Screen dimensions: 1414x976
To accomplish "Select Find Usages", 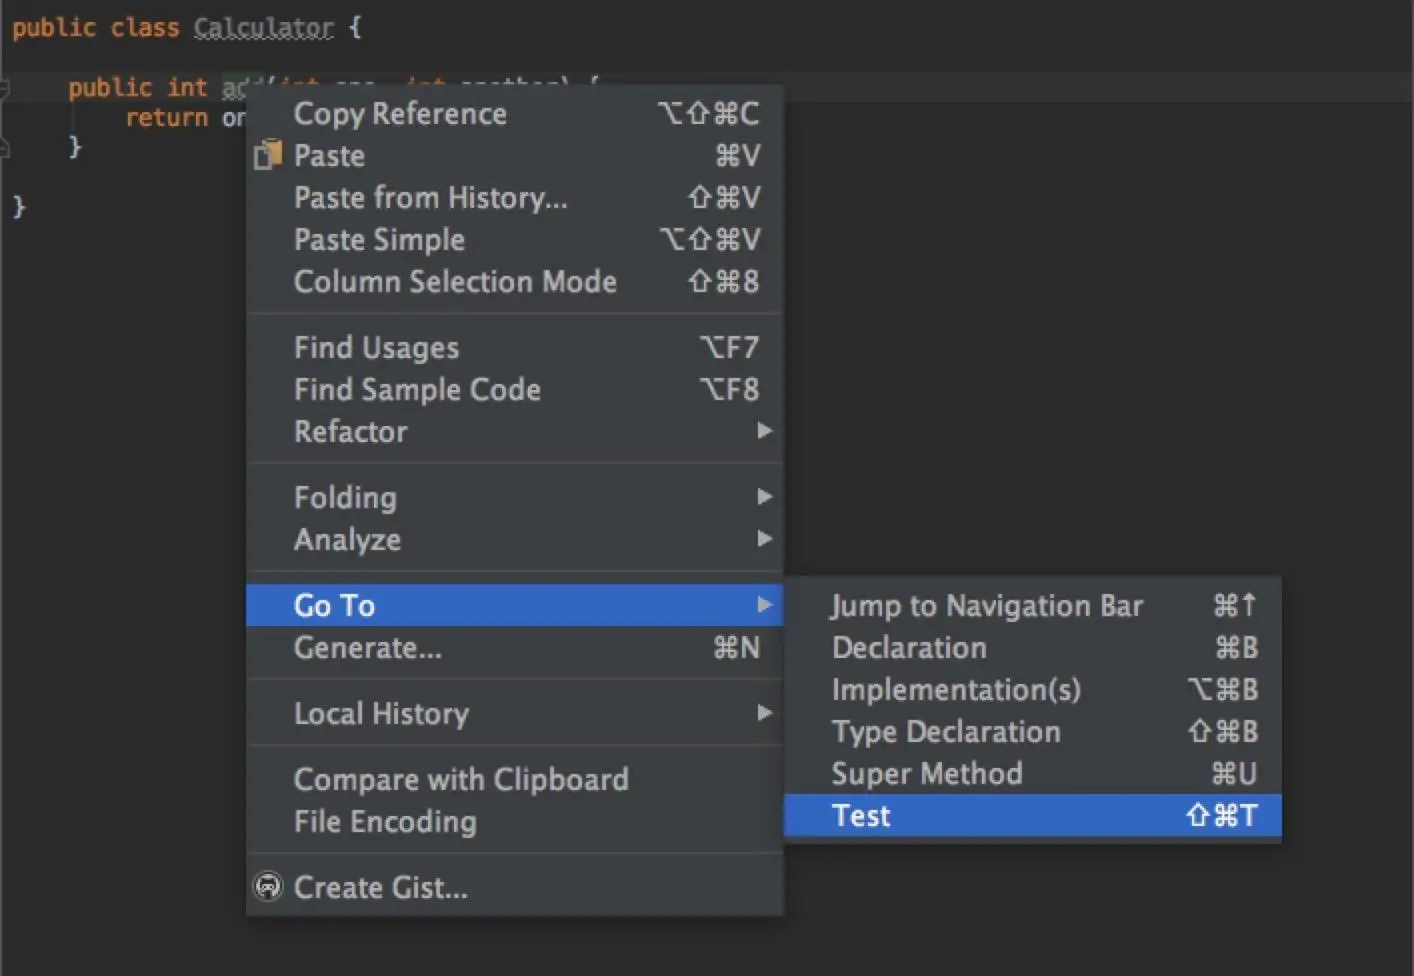I will coord(376,347).
